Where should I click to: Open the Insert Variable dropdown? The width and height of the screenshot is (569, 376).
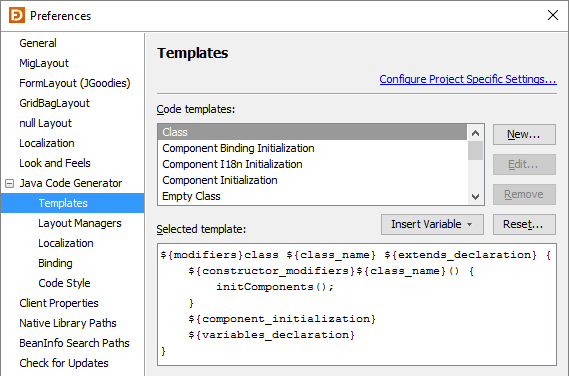tap(432, 224)
